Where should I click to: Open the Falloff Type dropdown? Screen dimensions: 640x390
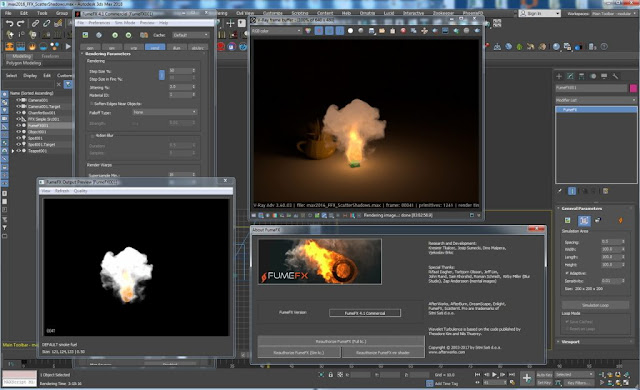point(165,112)
